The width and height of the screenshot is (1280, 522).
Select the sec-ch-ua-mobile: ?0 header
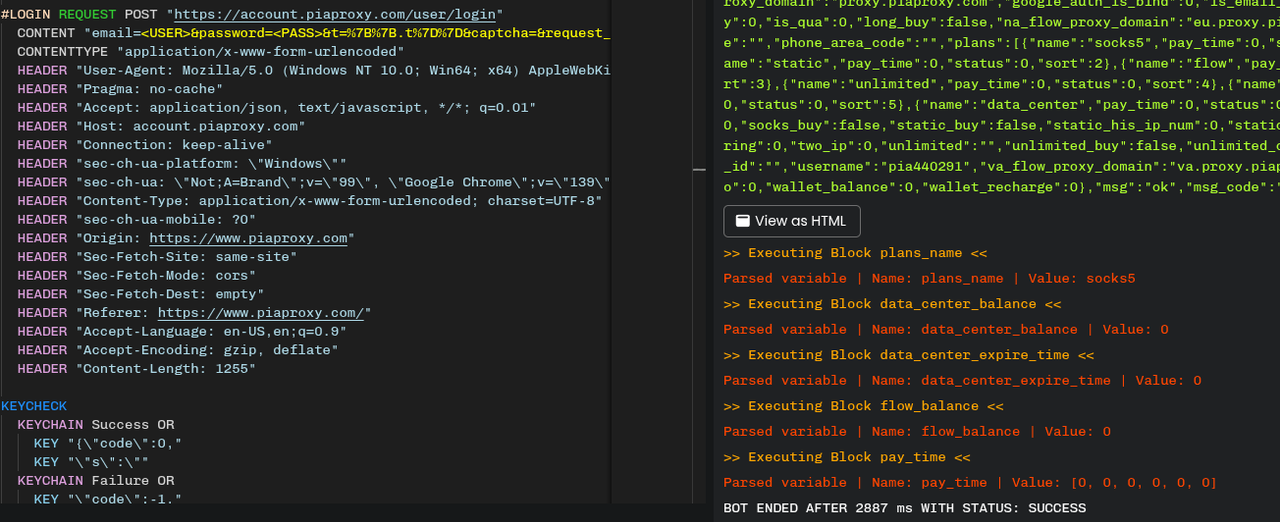pyautogui.click(x=137, y=219)
